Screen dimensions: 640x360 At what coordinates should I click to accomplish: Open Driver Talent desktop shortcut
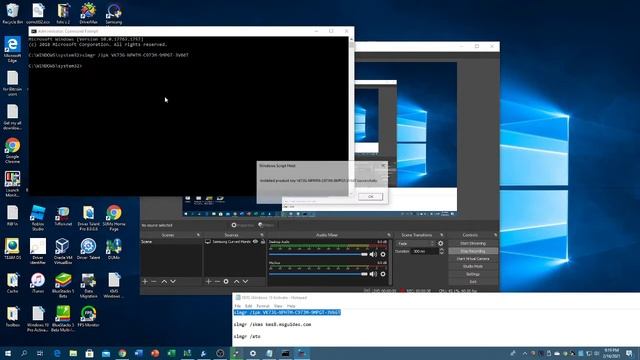(88, 249)
